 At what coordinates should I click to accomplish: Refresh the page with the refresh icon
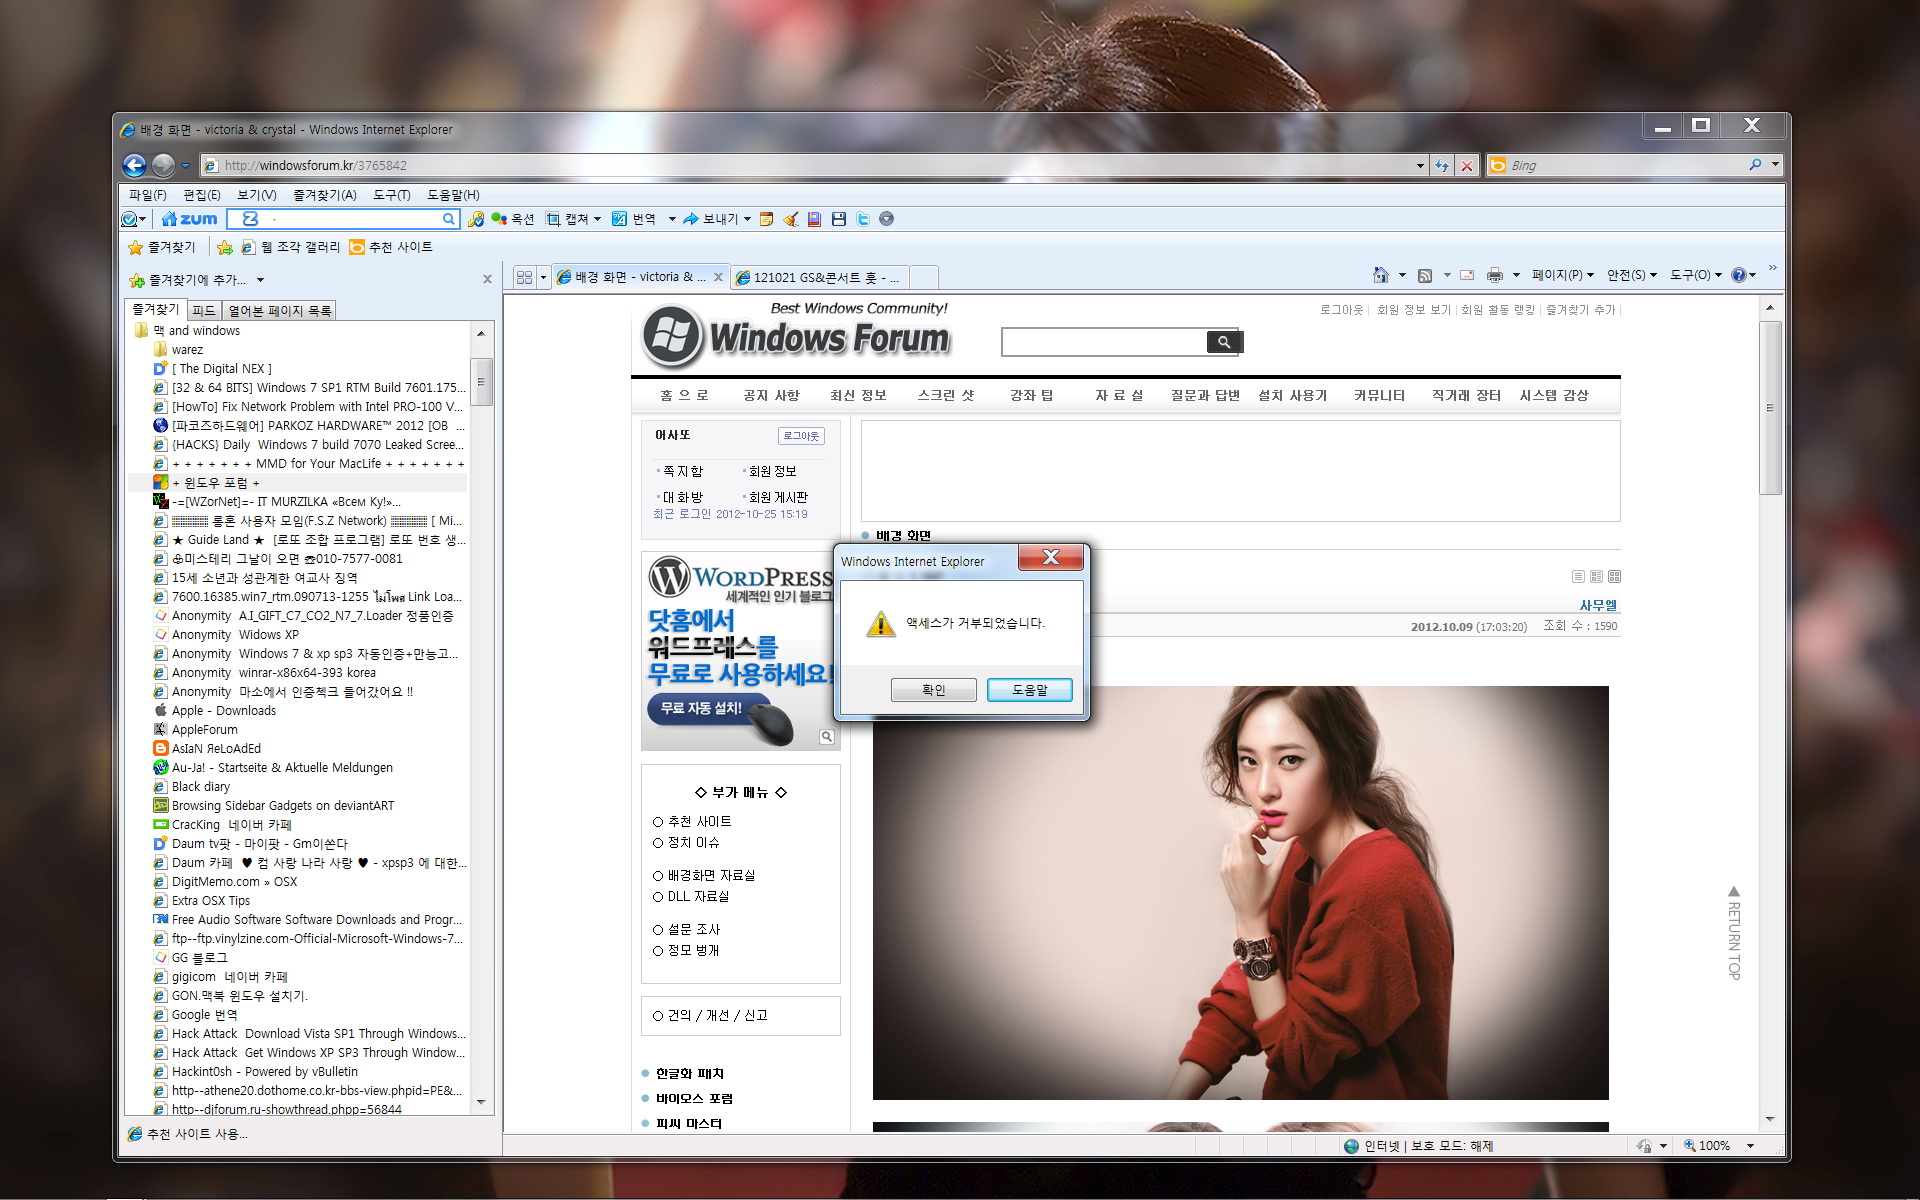pos(1441,166)
